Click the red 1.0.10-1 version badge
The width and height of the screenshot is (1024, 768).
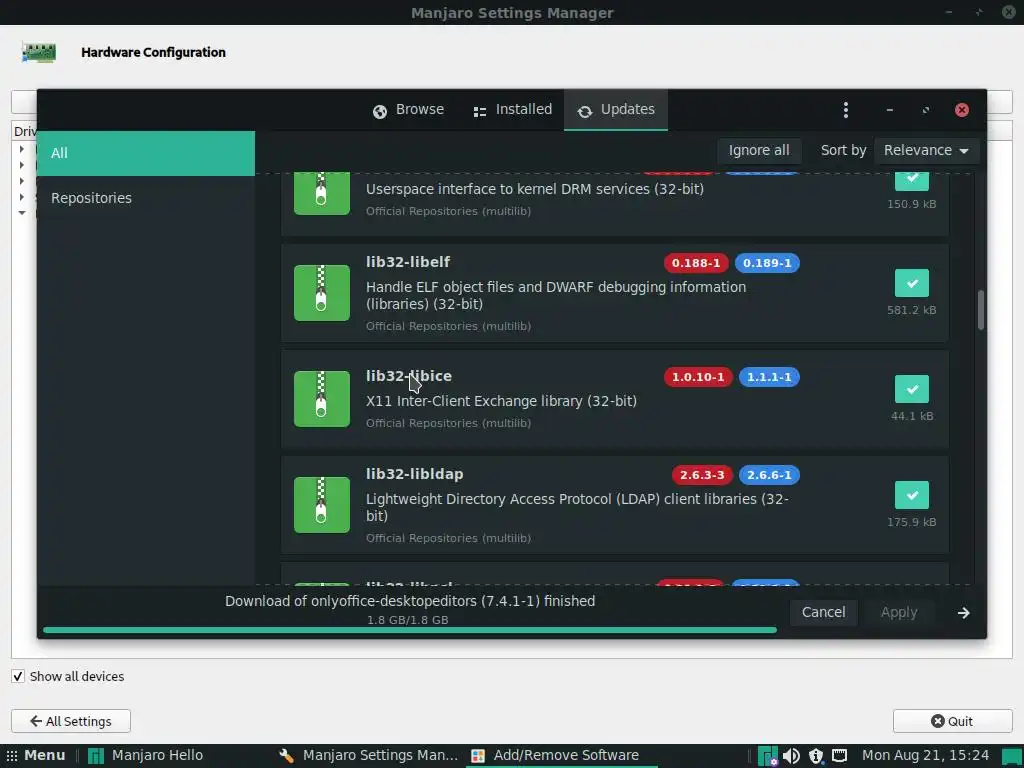tap(698, 377)
